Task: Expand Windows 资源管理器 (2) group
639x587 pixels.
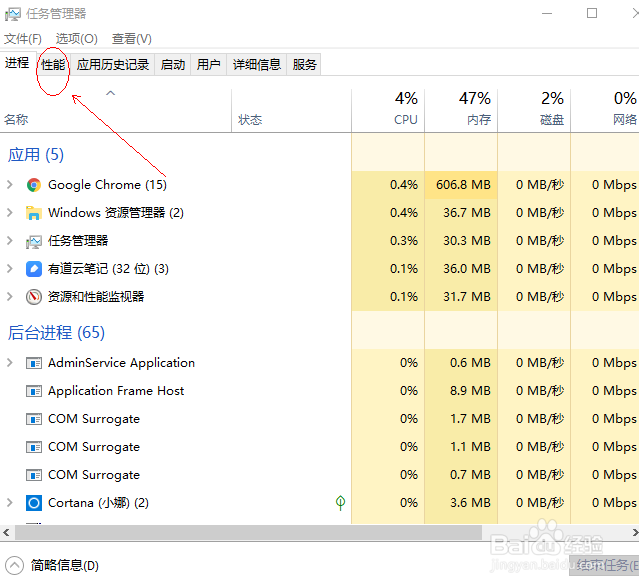Action: click(10, 212)
